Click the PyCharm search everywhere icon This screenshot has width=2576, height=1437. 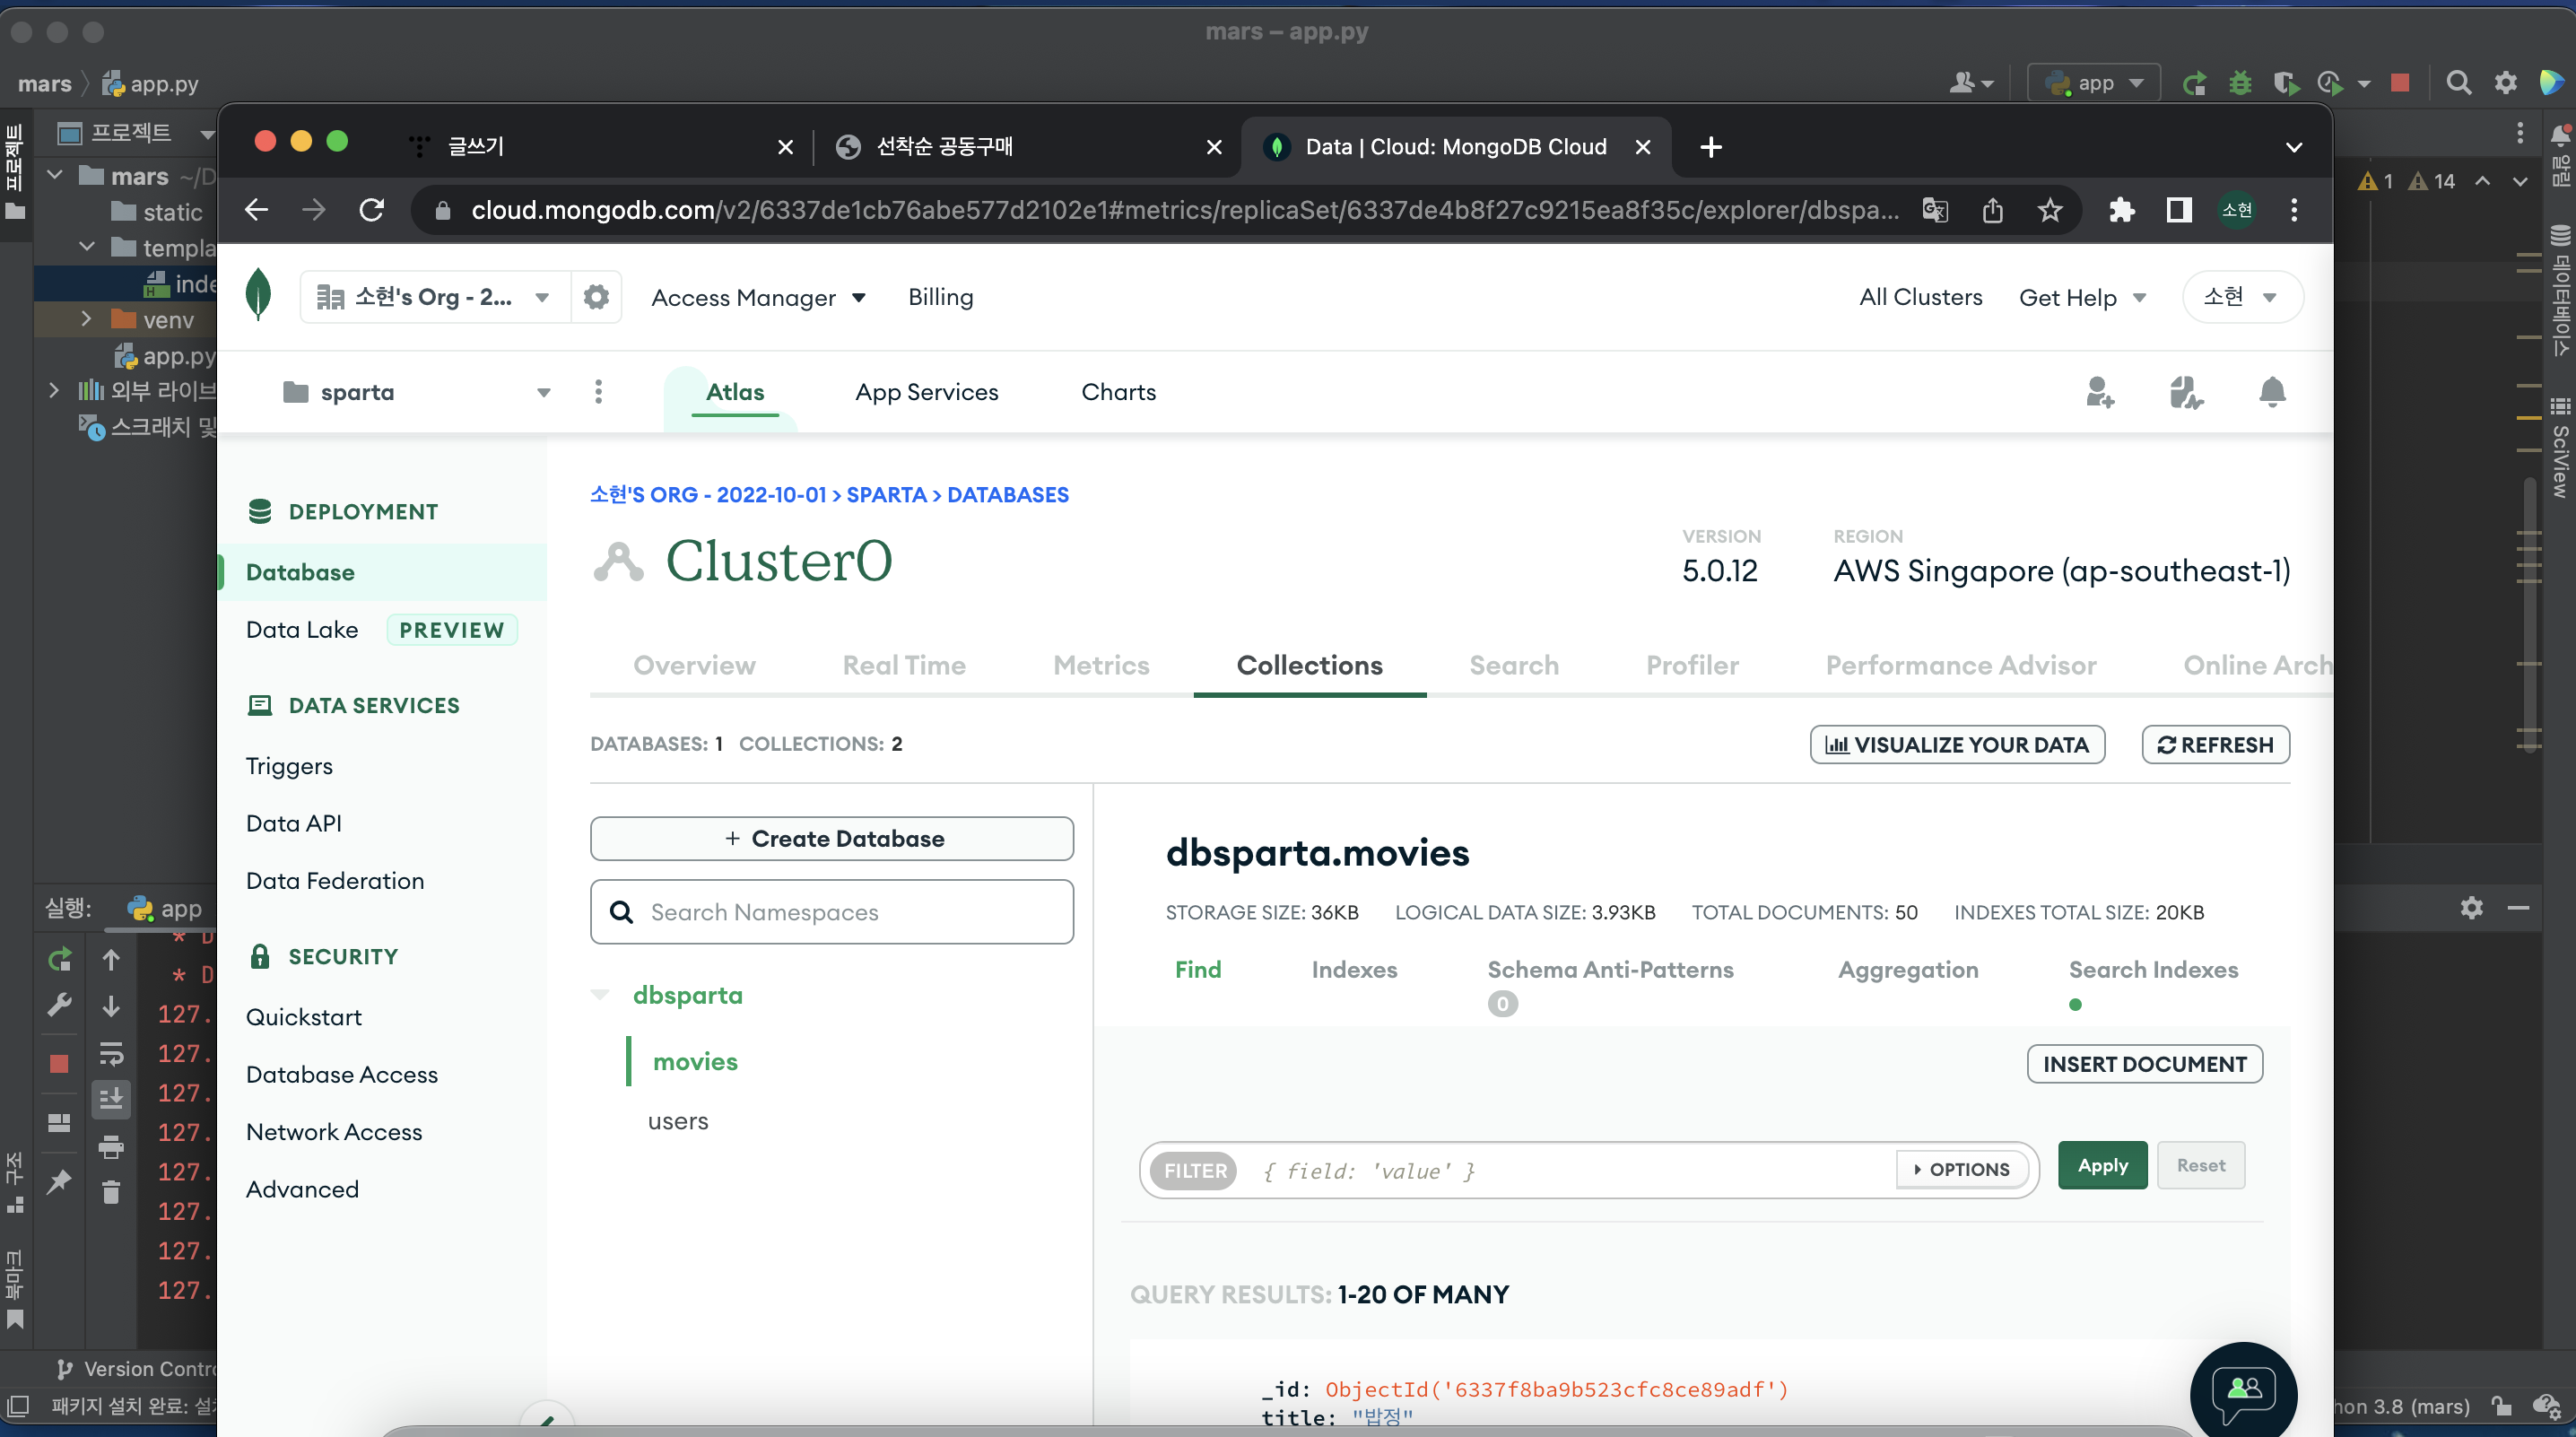(2458, 83)
